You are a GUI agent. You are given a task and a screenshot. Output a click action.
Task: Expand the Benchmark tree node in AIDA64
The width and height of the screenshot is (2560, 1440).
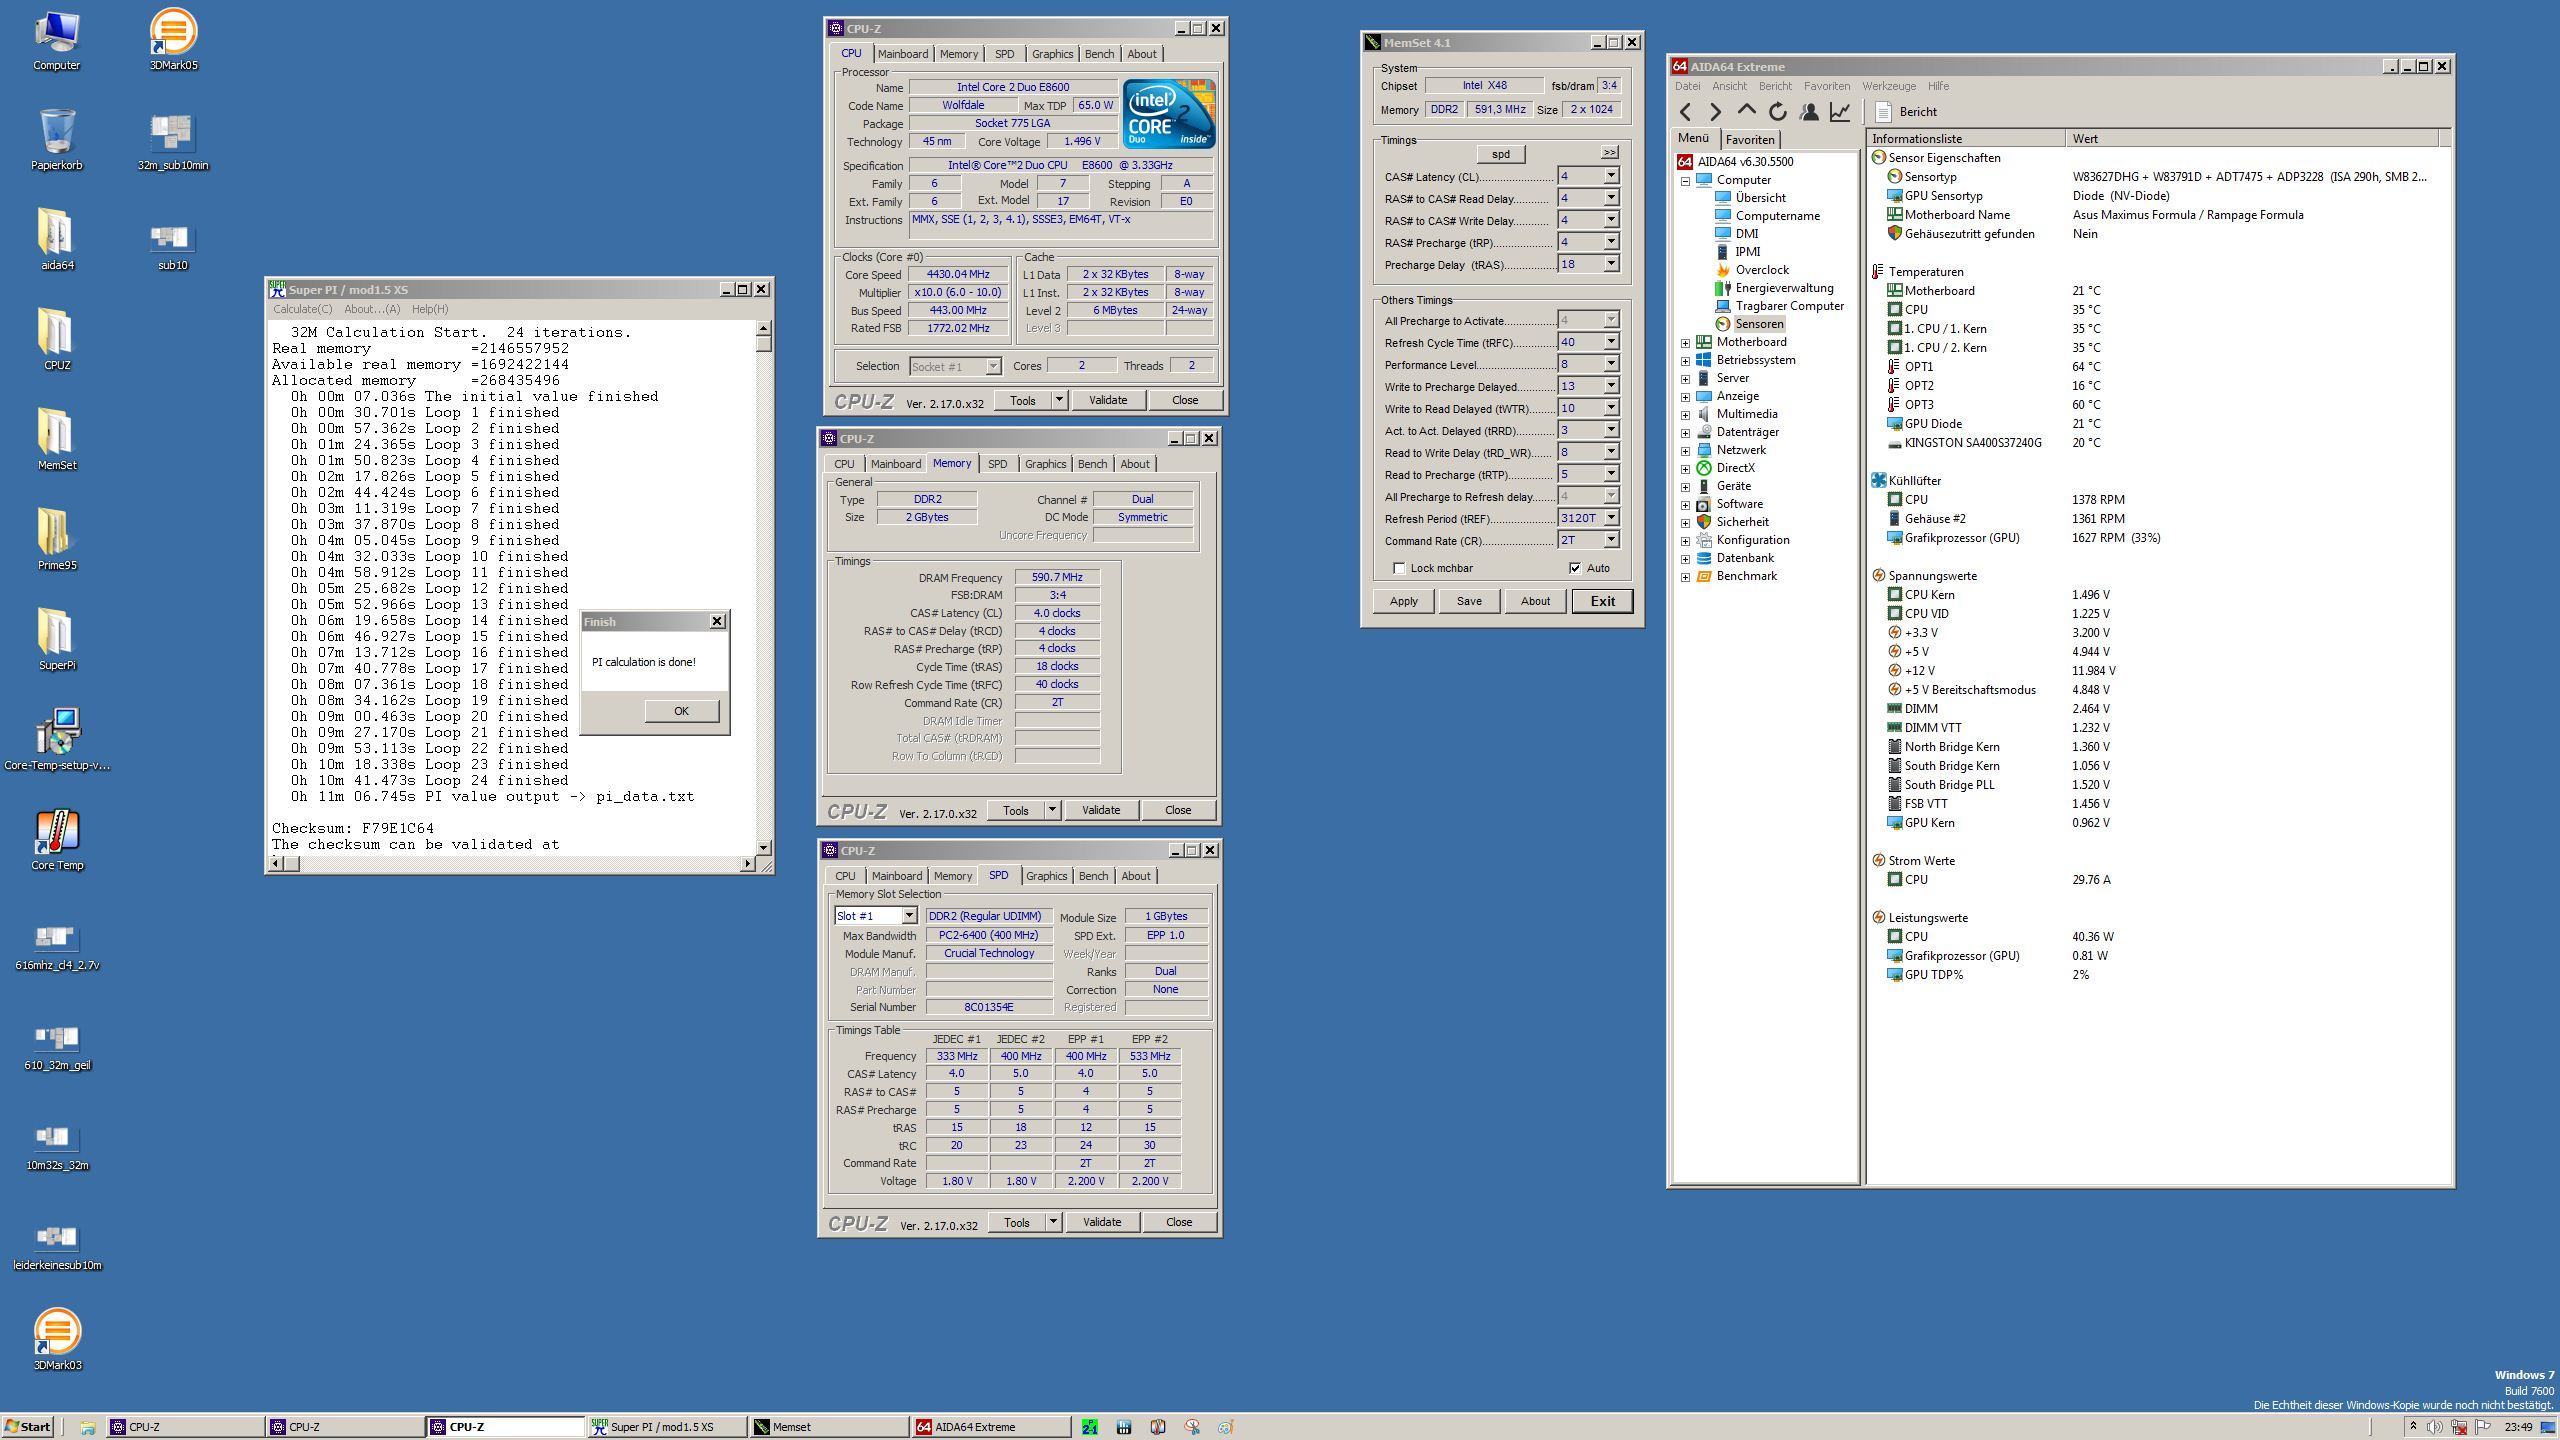click(1685, 576)
